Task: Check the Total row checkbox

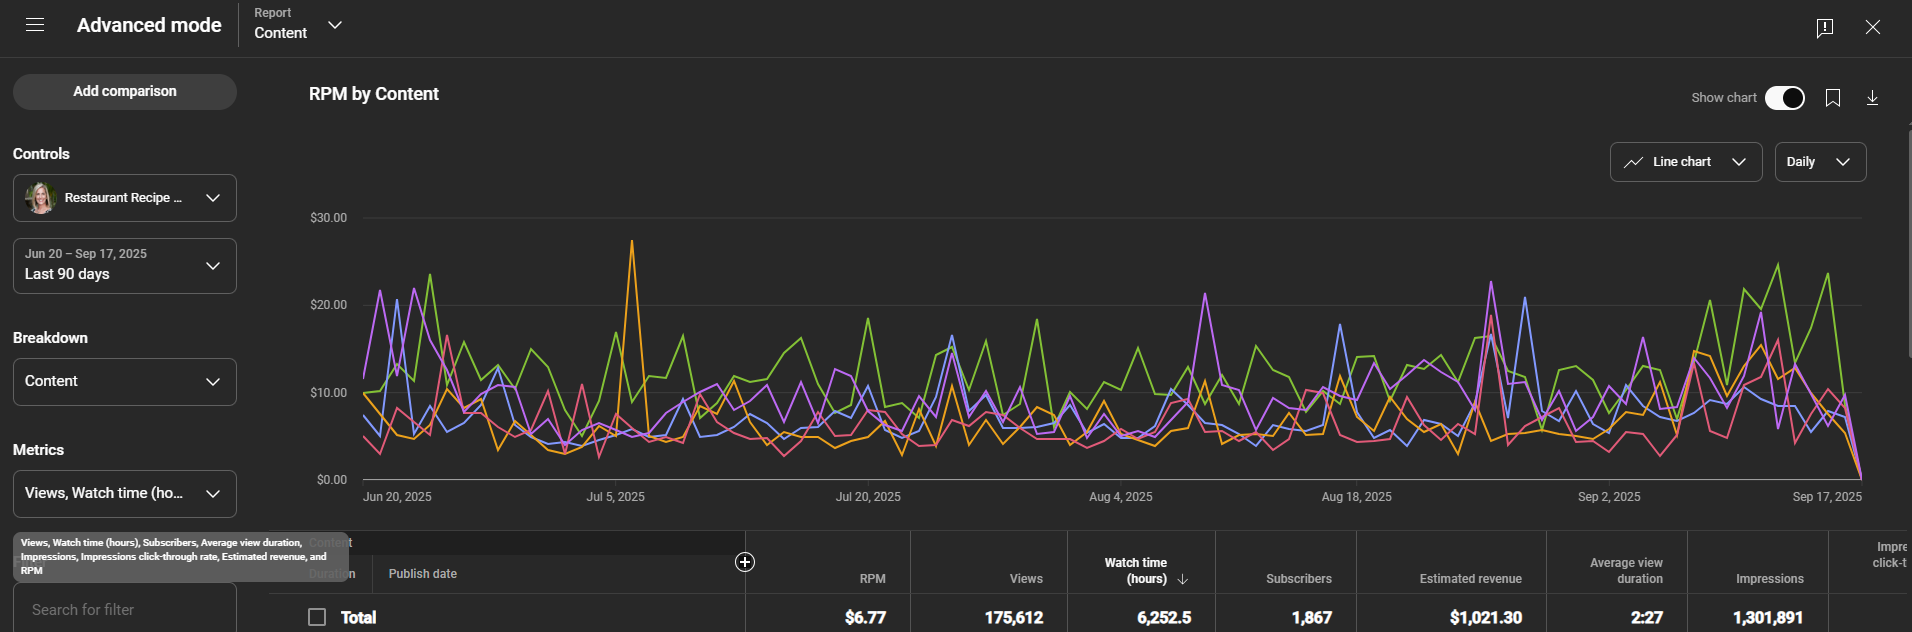Action: coord(317,617)
